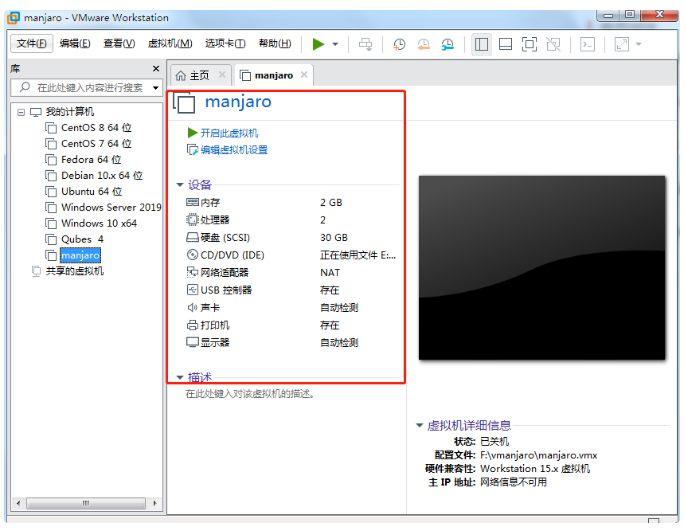Image resolution: width=686 pixels, height=532 pixels.
Task: Close the 主页 tab
Action: click(x=222, y=74)
